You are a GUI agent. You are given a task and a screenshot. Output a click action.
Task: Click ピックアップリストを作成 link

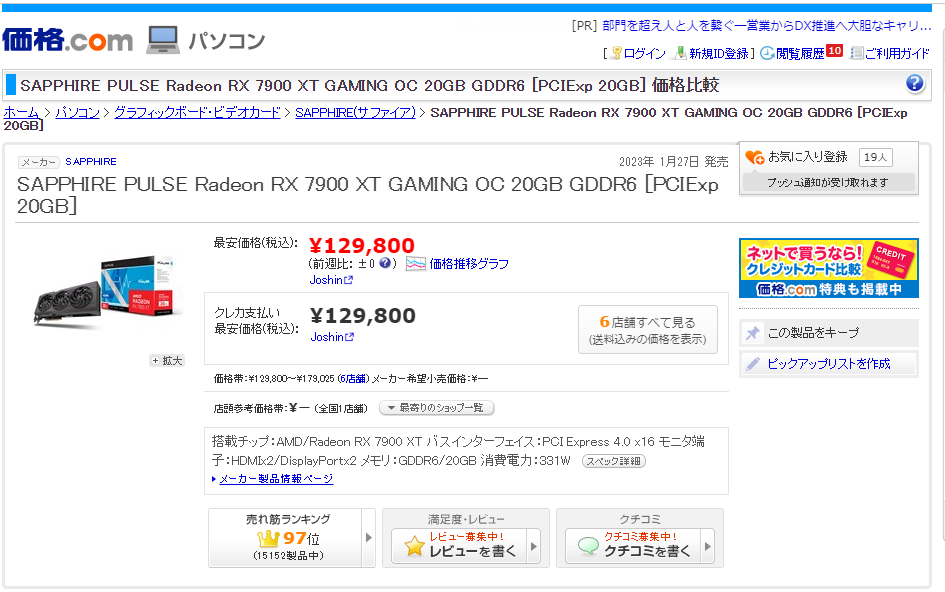coord(829,364)
